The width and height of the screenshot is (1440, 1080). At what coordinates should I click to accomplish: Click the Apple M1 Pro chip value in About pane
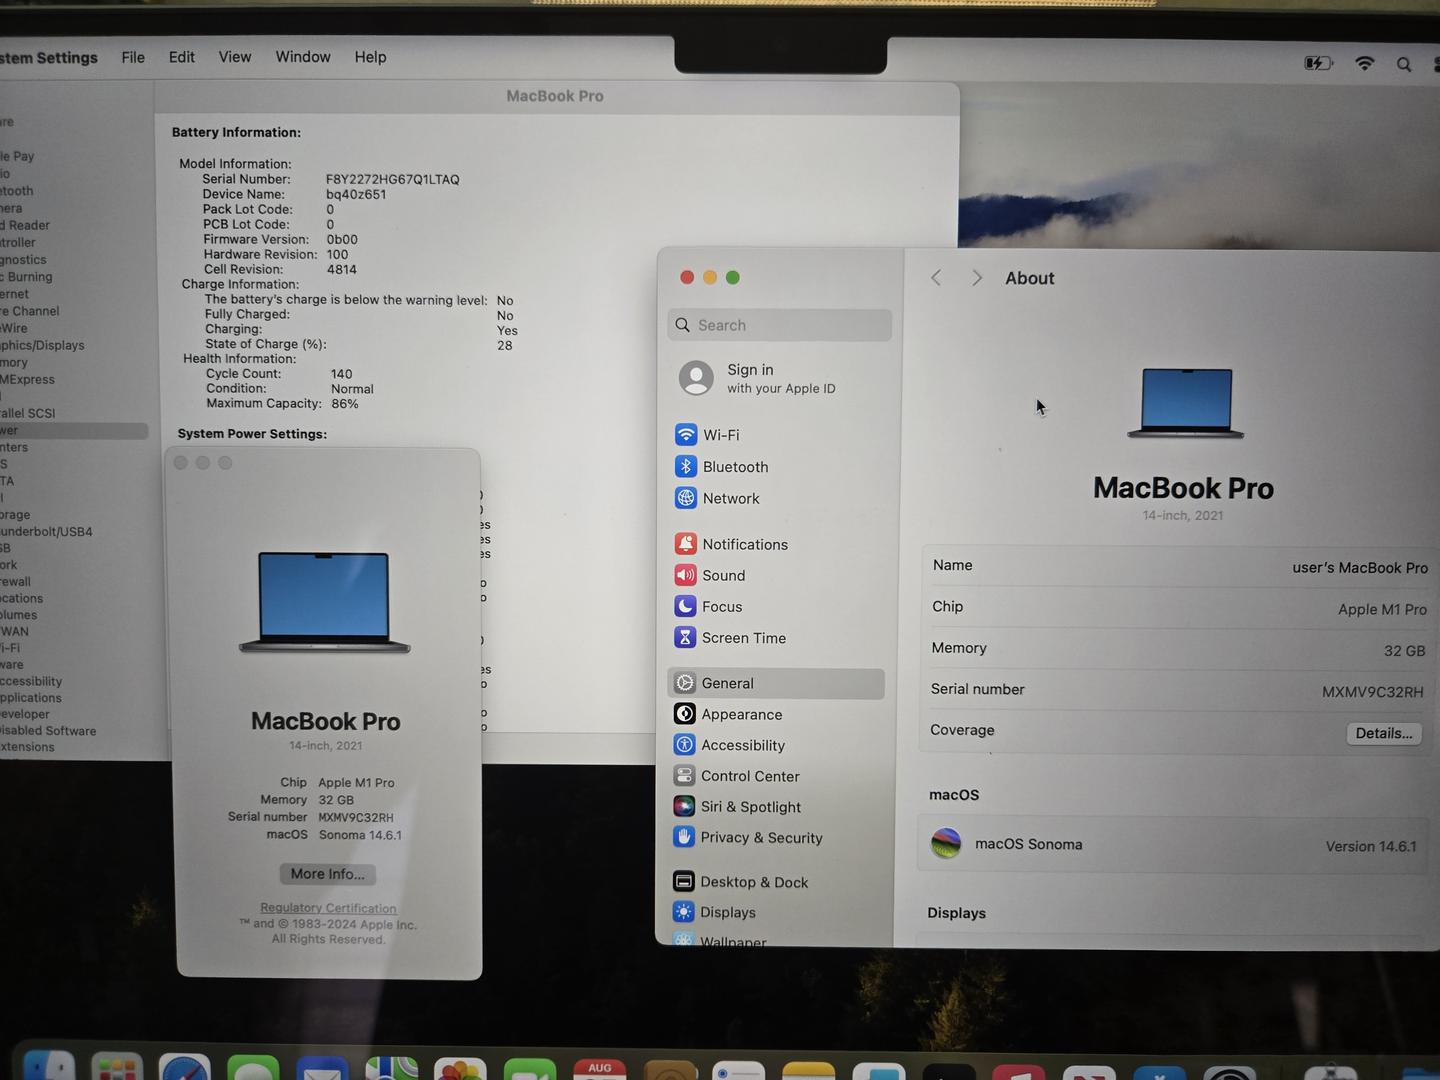pos(1382,609)
